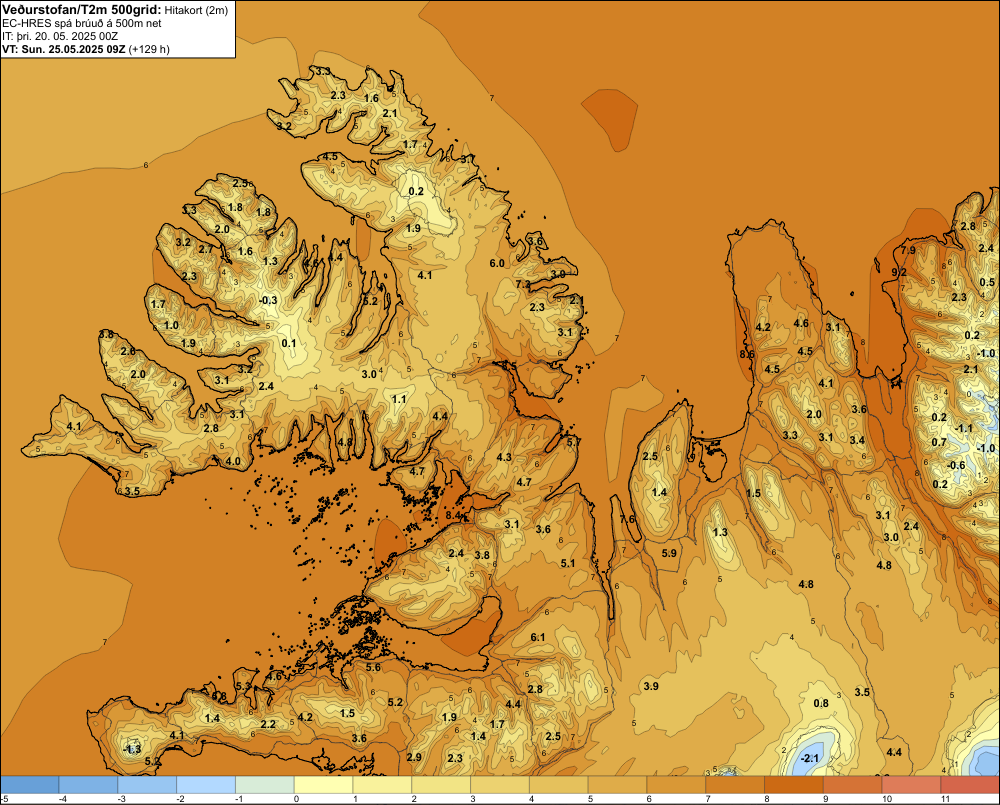Image resolution: width=1000 pixels, height=805 pixels.
Task: Click the '2.6' temperature value
Action: point(128,351)
